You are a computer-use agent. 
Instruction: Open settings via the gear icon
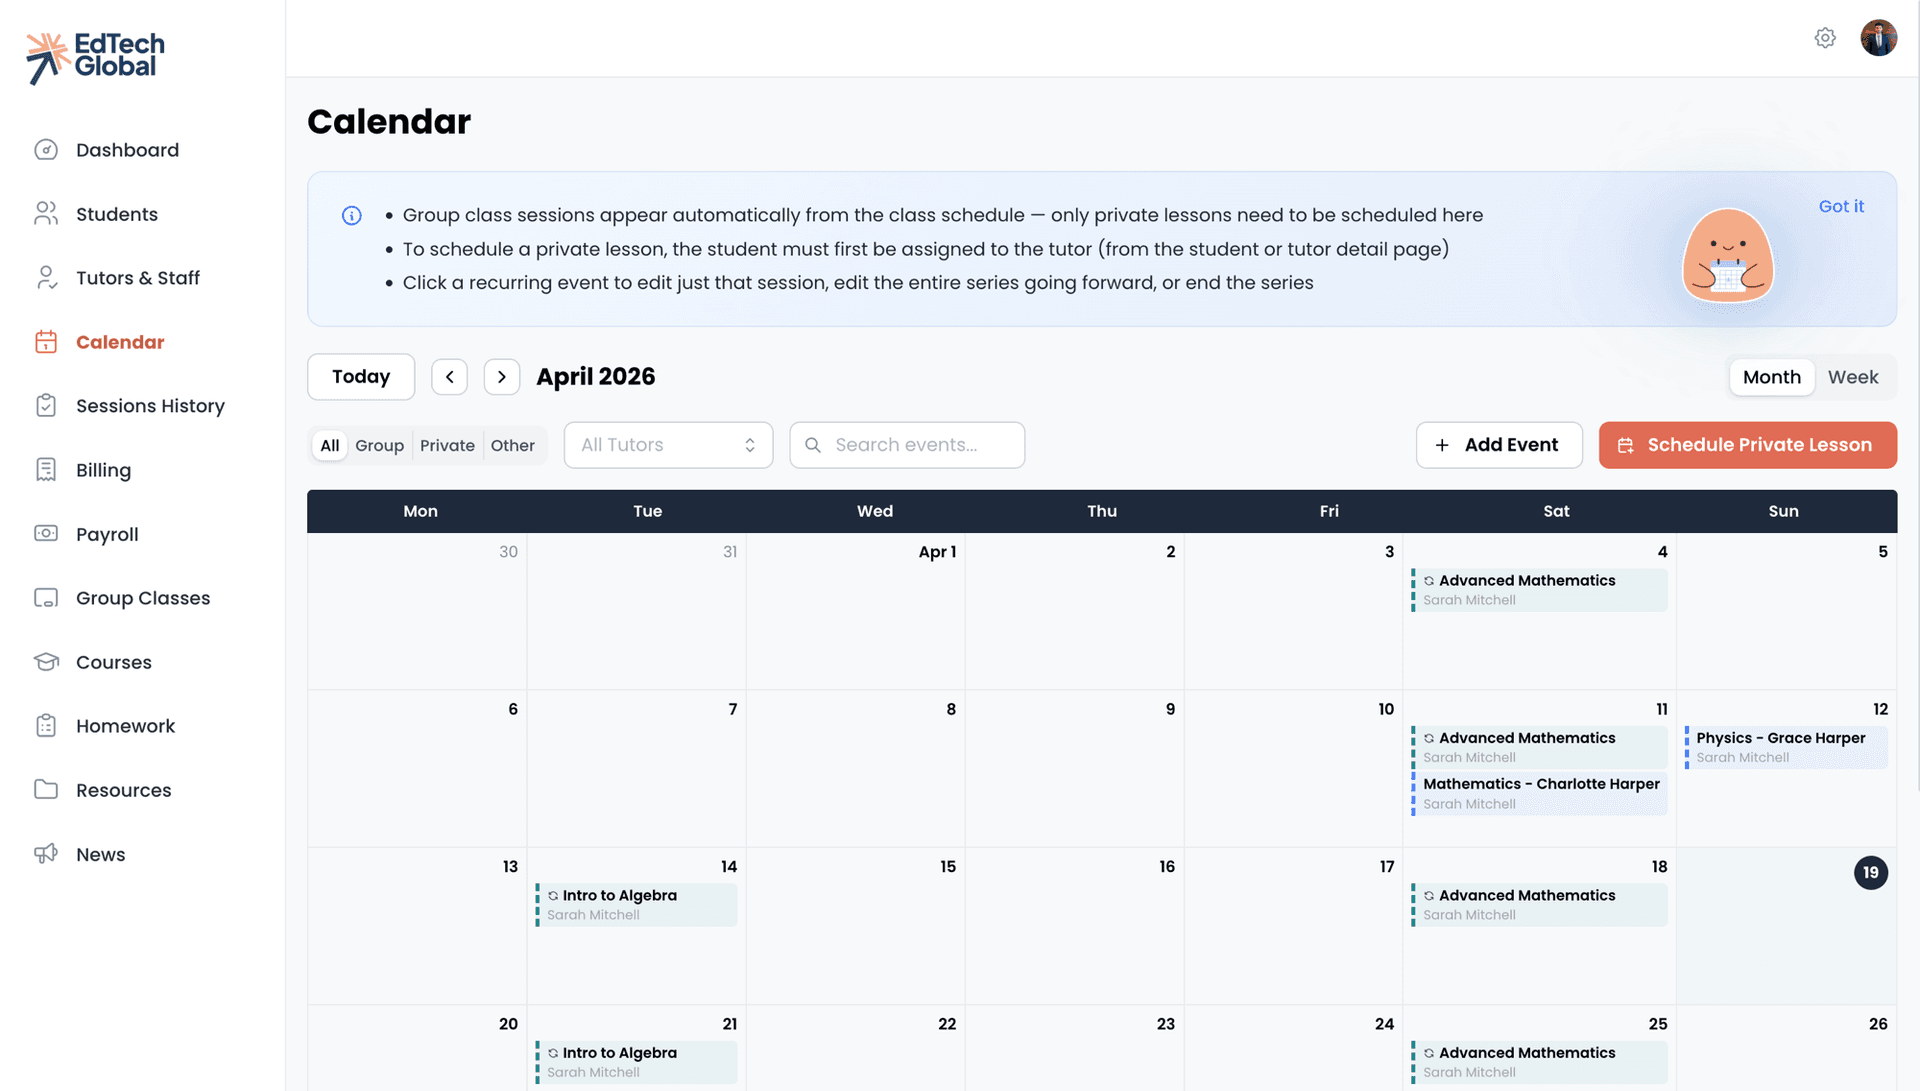pyautogui.click(x=1825, y=38)
